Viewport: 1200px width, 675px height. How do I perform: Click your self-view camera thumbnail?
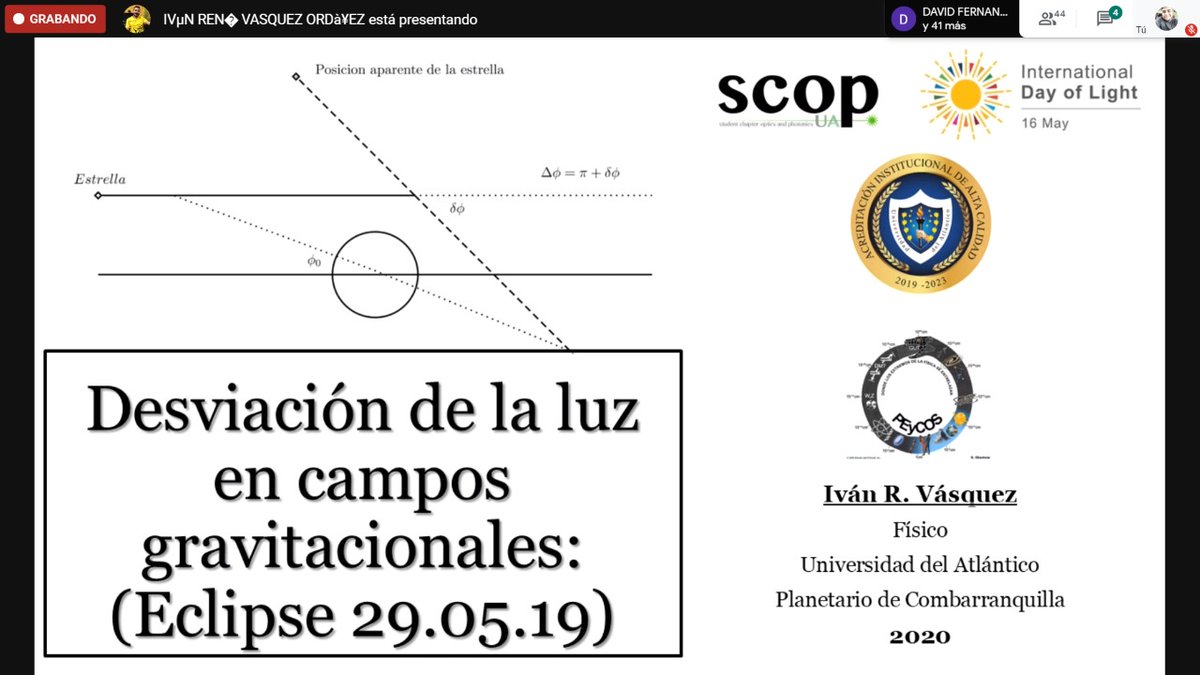(x=1165, y=18)
